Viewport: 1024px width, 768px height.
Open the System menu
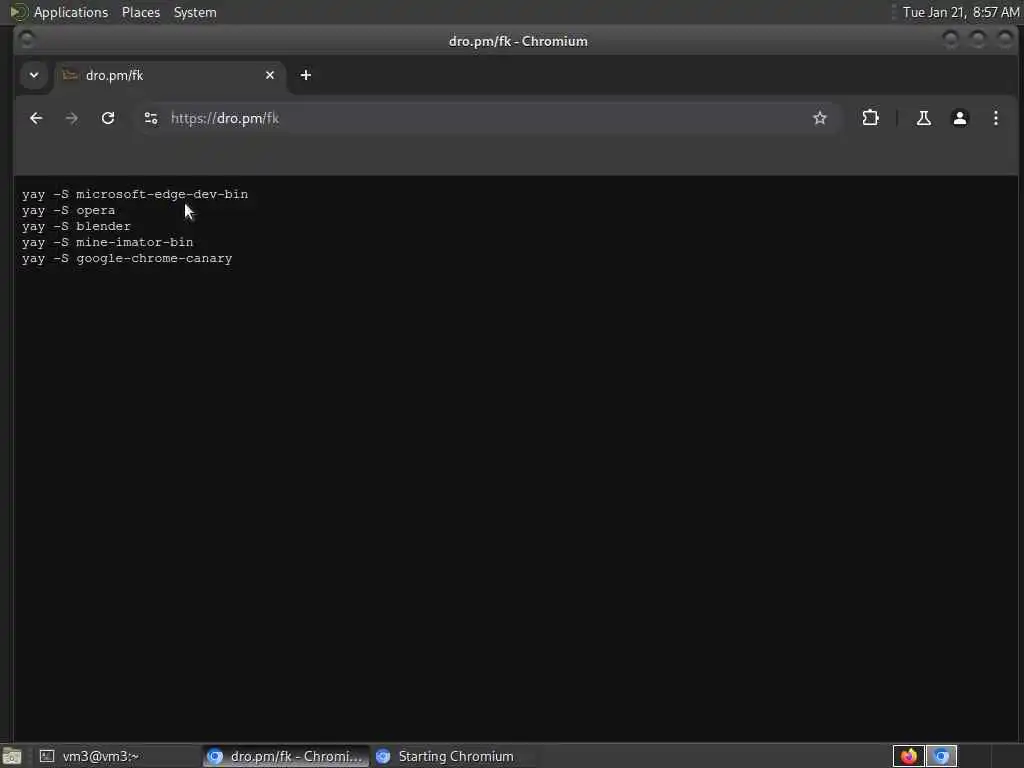click(195, 12)
